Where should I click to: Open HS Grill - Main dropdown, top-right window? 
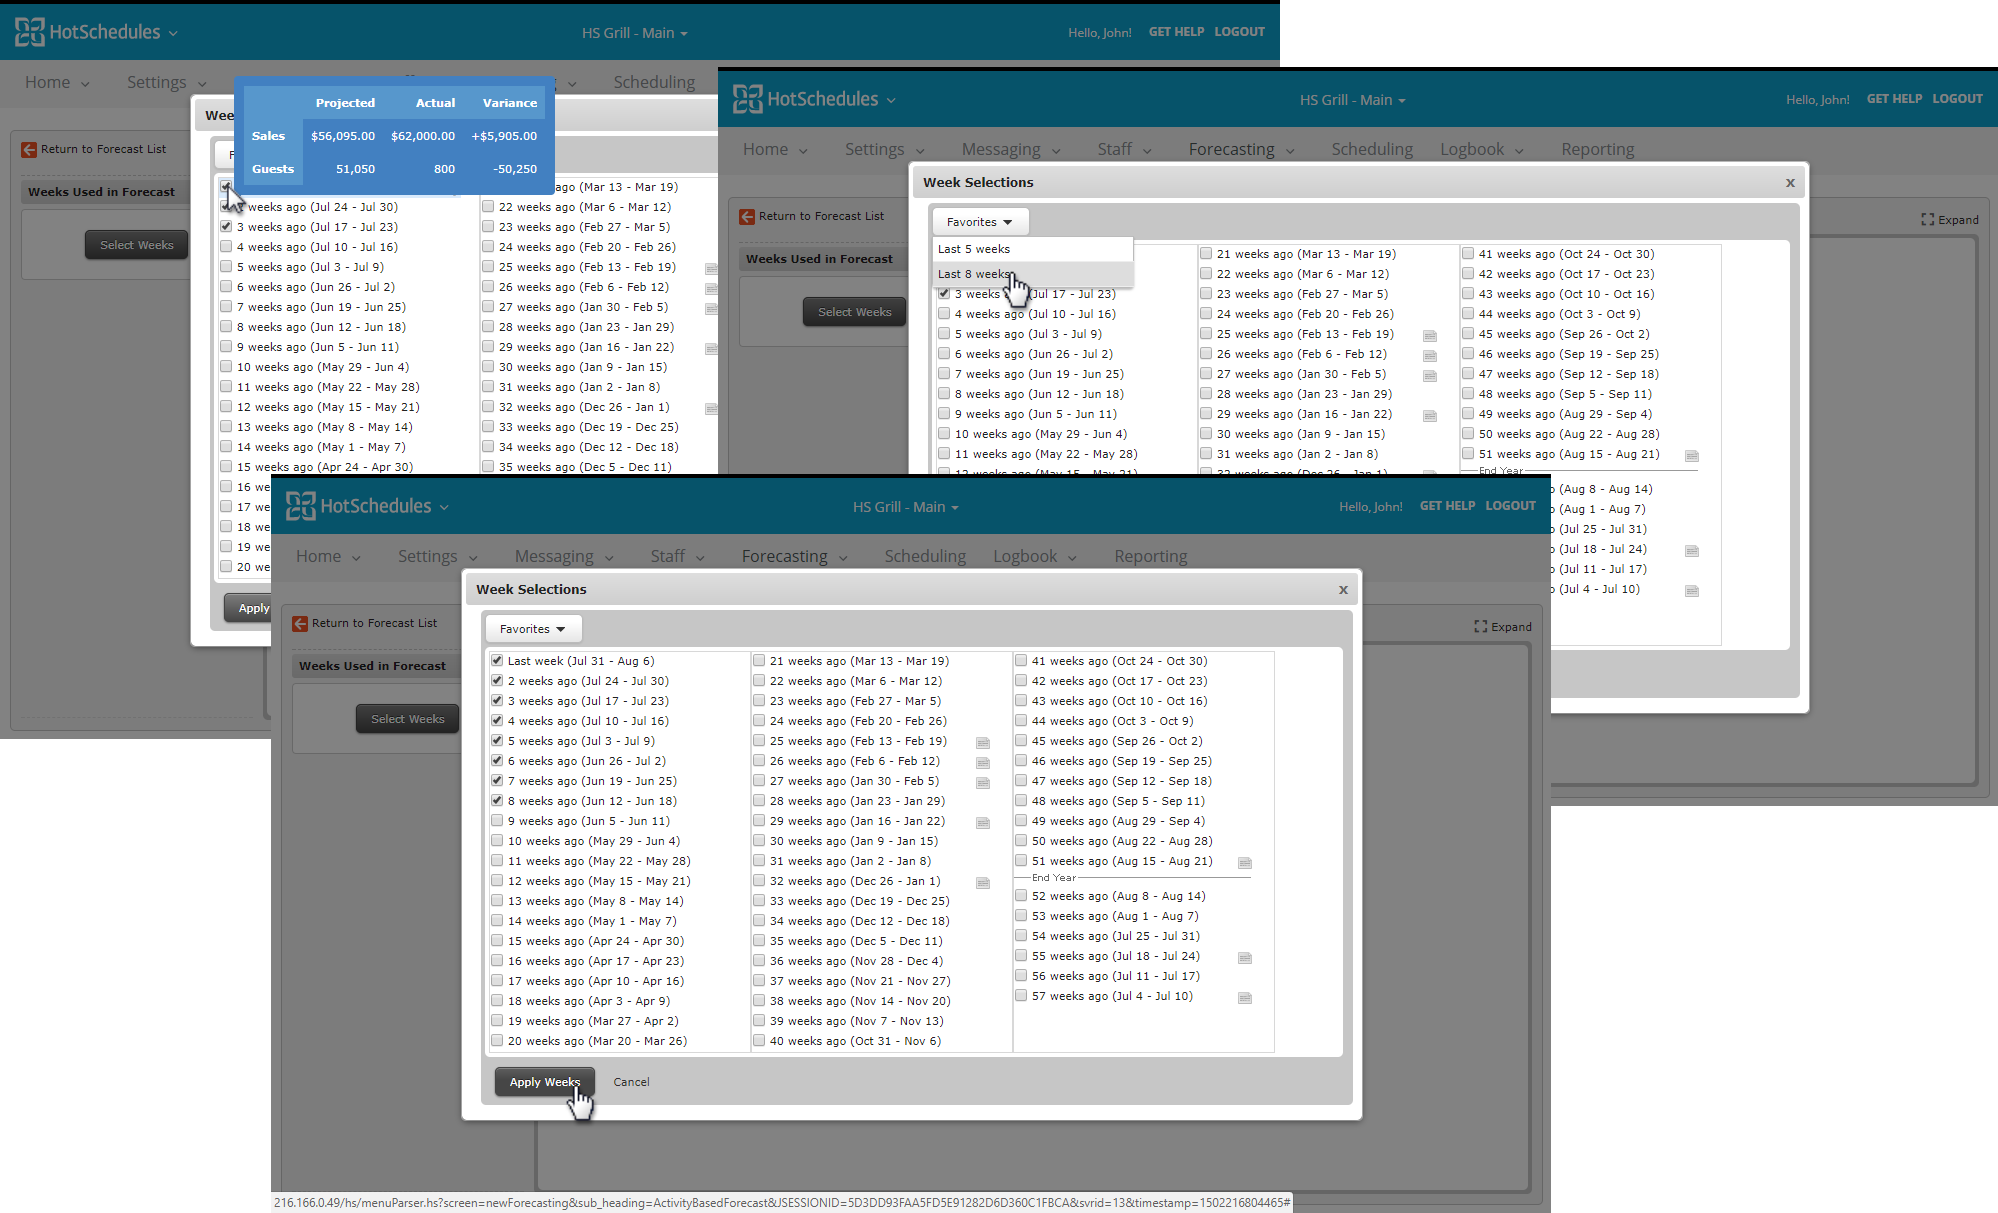[x=1353, y=100]
